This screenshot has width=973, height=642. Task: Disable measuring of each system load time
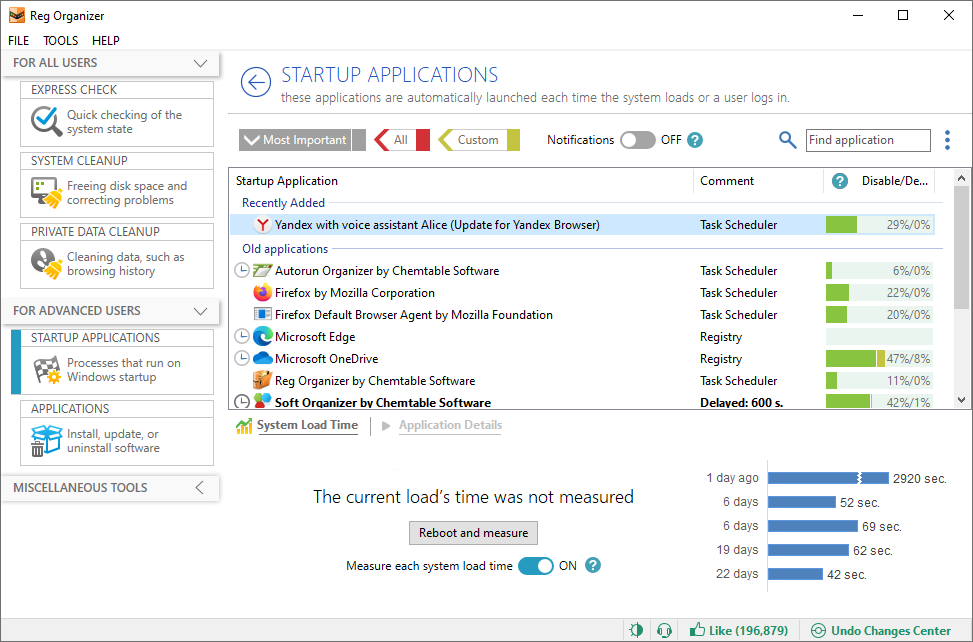[536, 565]
